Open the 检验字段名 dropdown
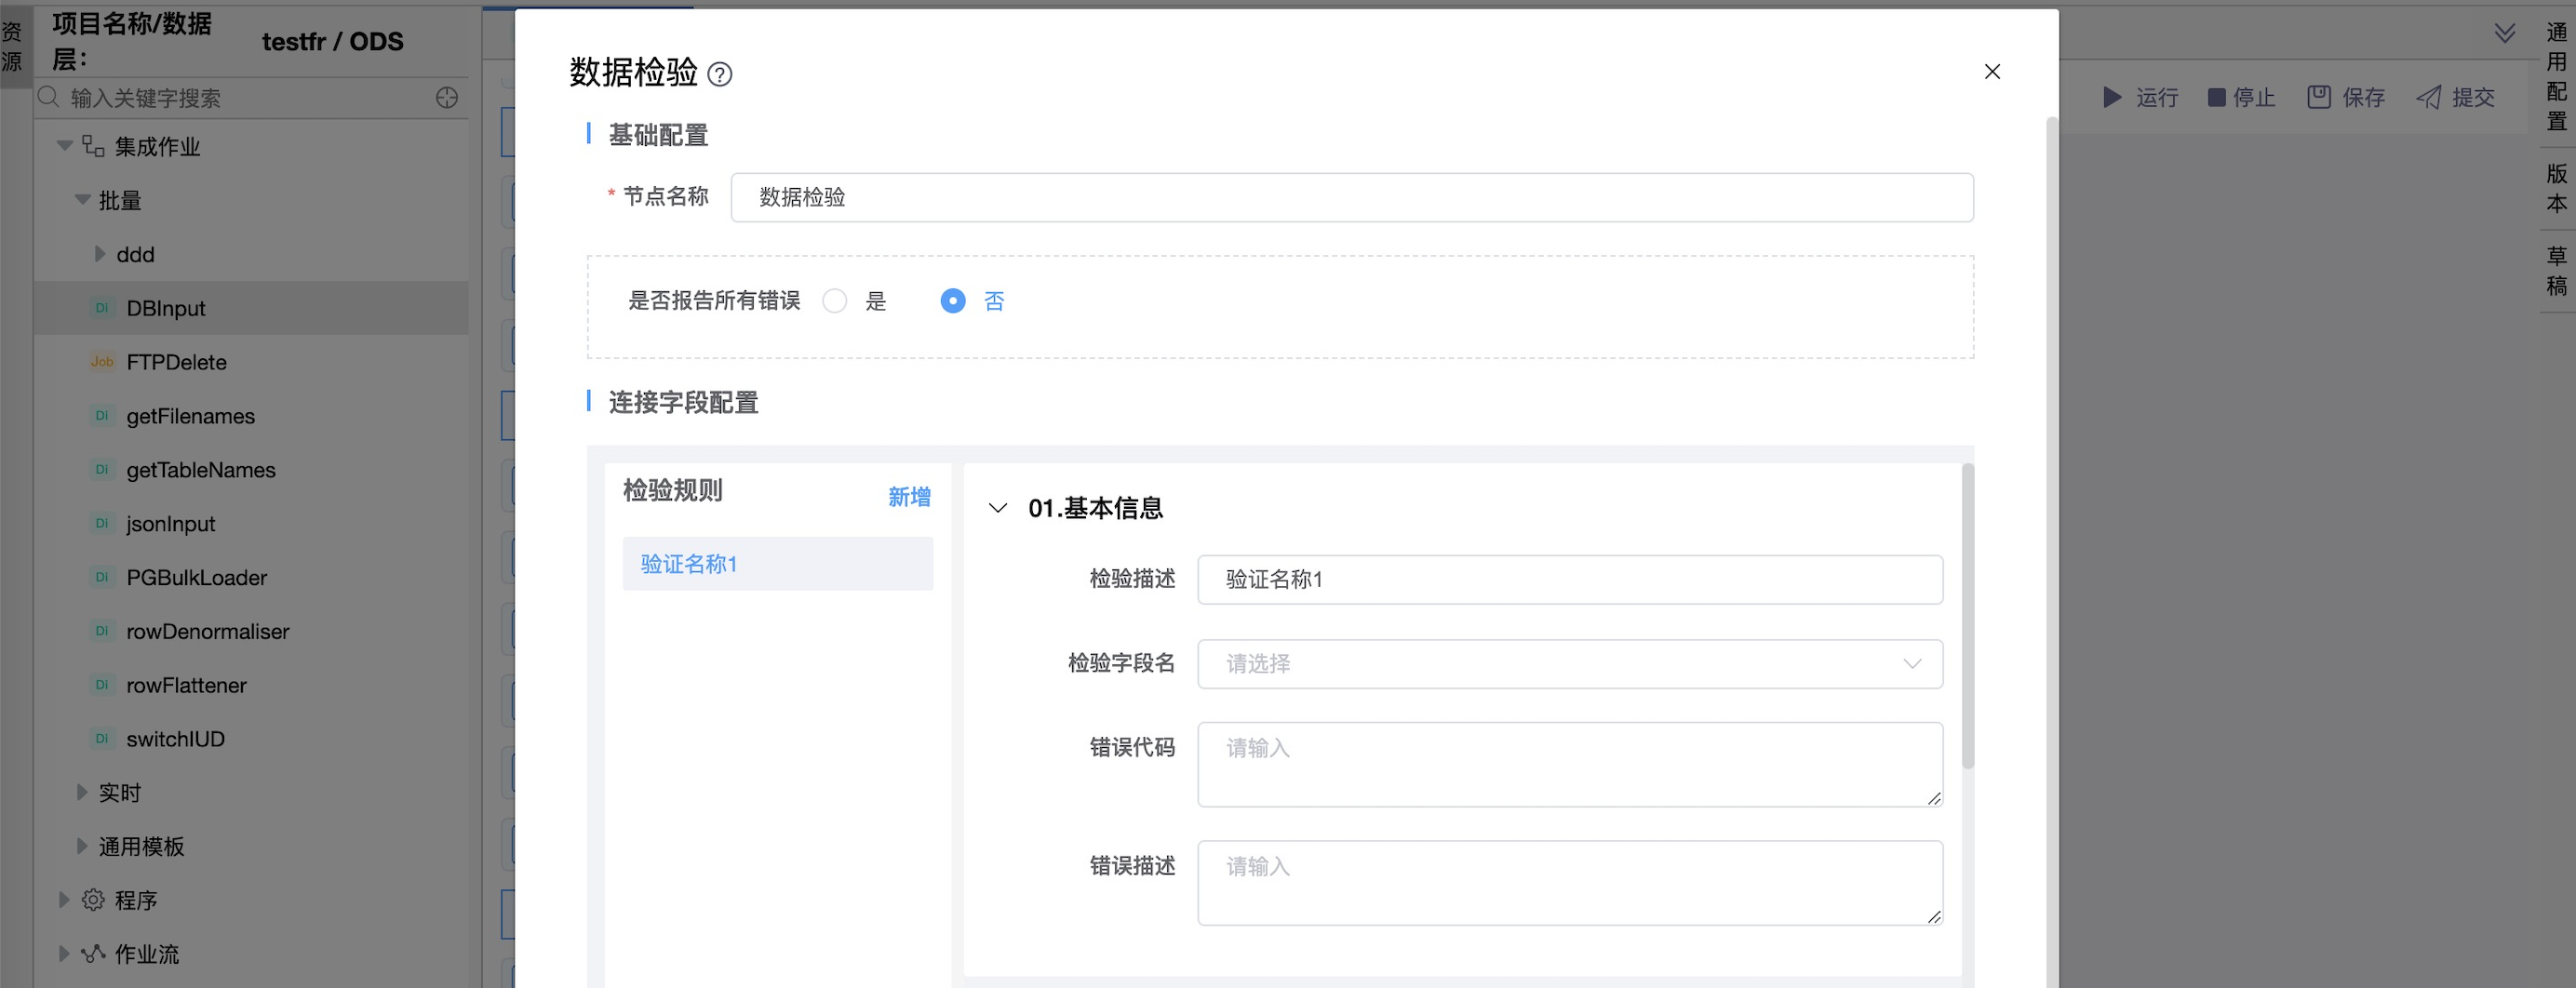Screen dimensions: 2576x988 click(x=1569, y=664)
